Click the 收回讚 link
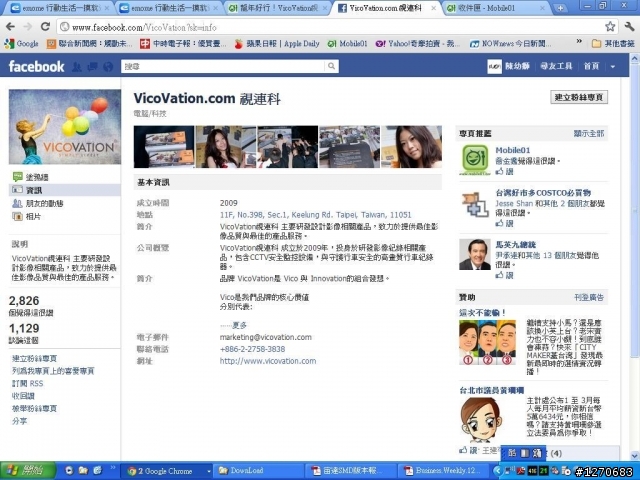The width and height of the screenshot is (640, 480). 23,396
